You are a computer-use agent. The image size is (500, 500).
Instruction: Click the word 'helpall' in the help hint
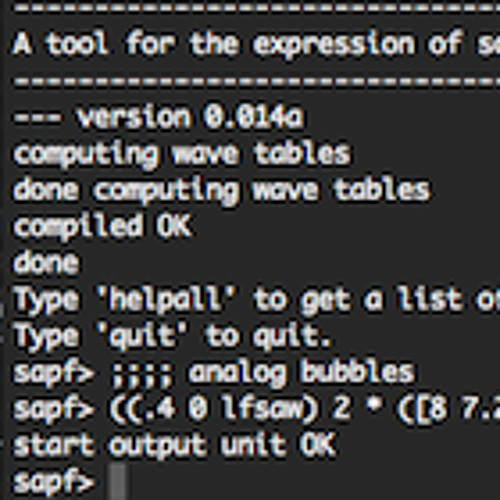[166, 299]
